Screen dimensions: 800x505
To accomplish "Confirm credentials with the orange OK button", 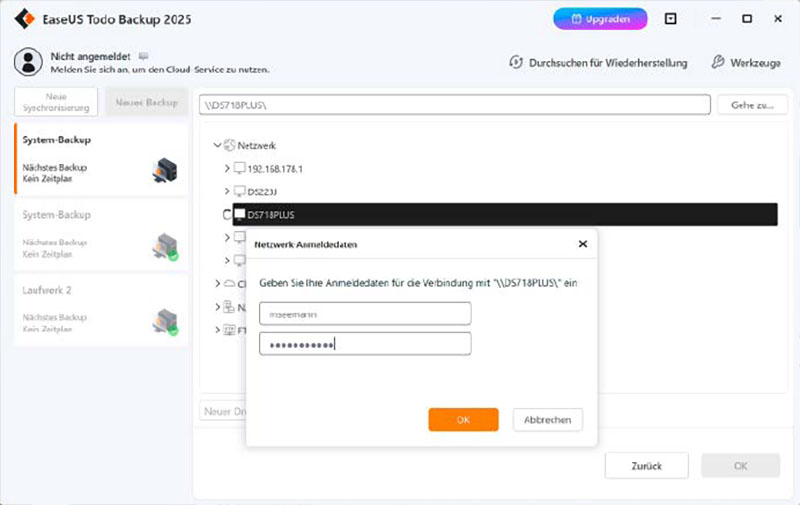I will point(463,419).
